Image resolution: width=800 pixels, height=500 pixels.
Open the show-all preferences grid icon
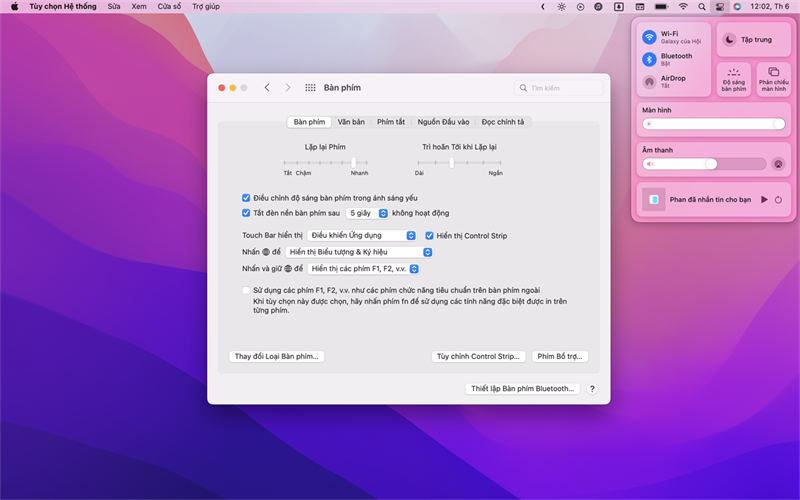point(310,88)
